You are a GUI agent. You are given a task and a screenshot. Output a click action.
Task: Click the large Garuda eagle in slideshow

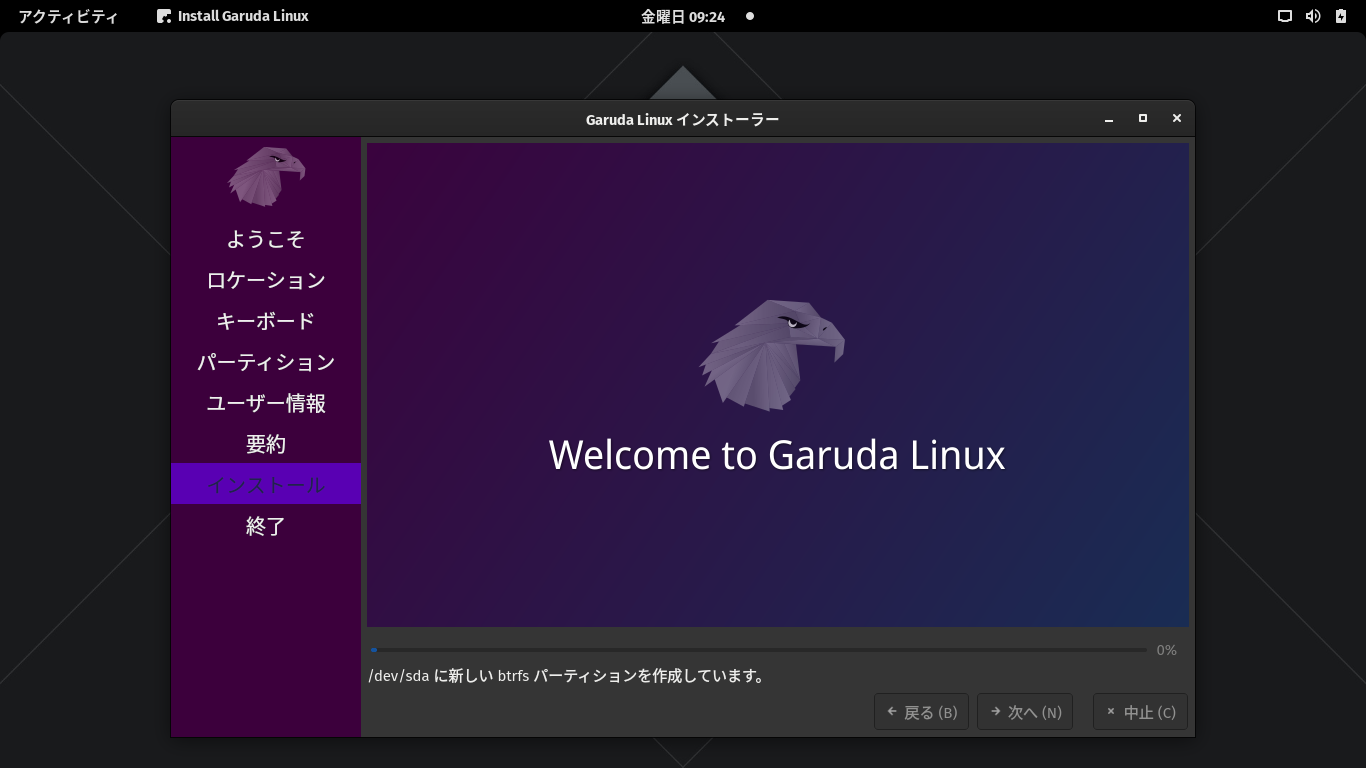pyautogui.click(x=772, y=355)
